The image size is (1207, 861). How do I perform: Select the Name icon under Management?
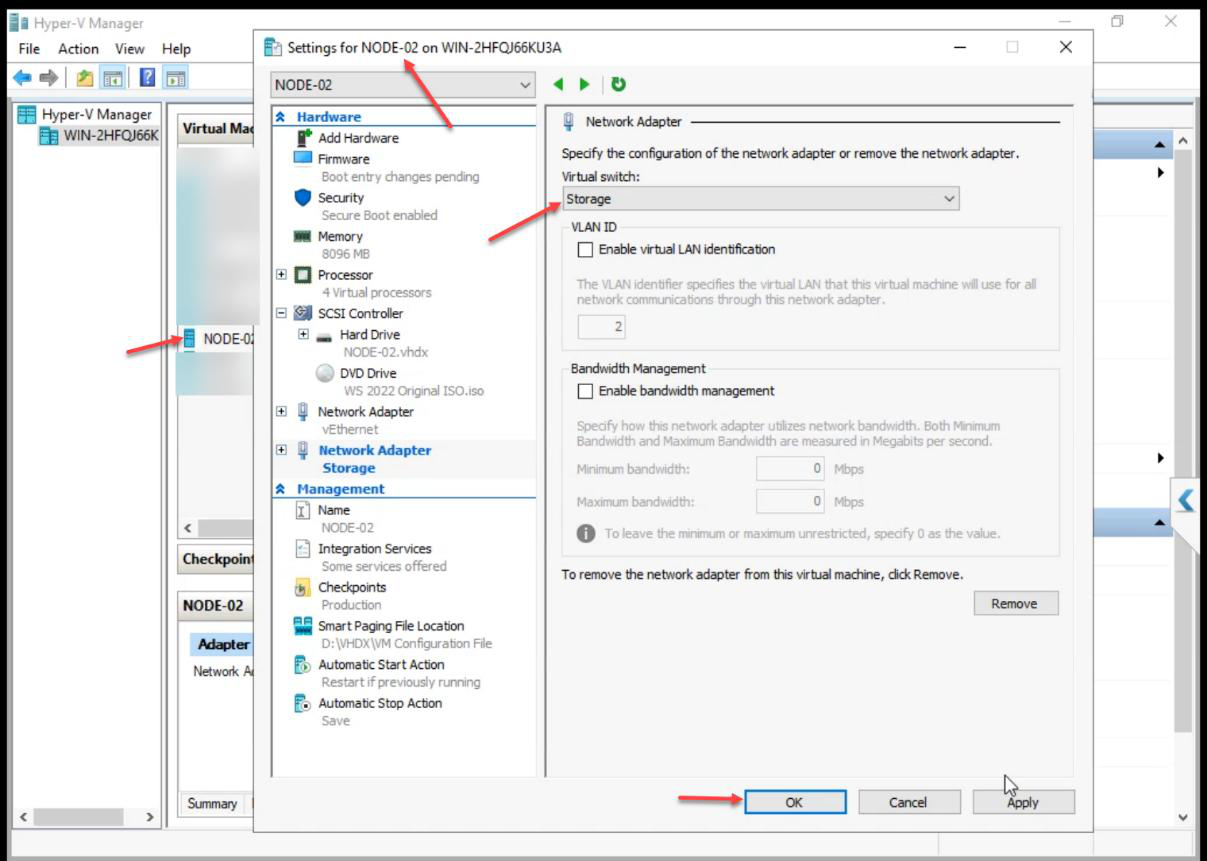click(303, 510)
